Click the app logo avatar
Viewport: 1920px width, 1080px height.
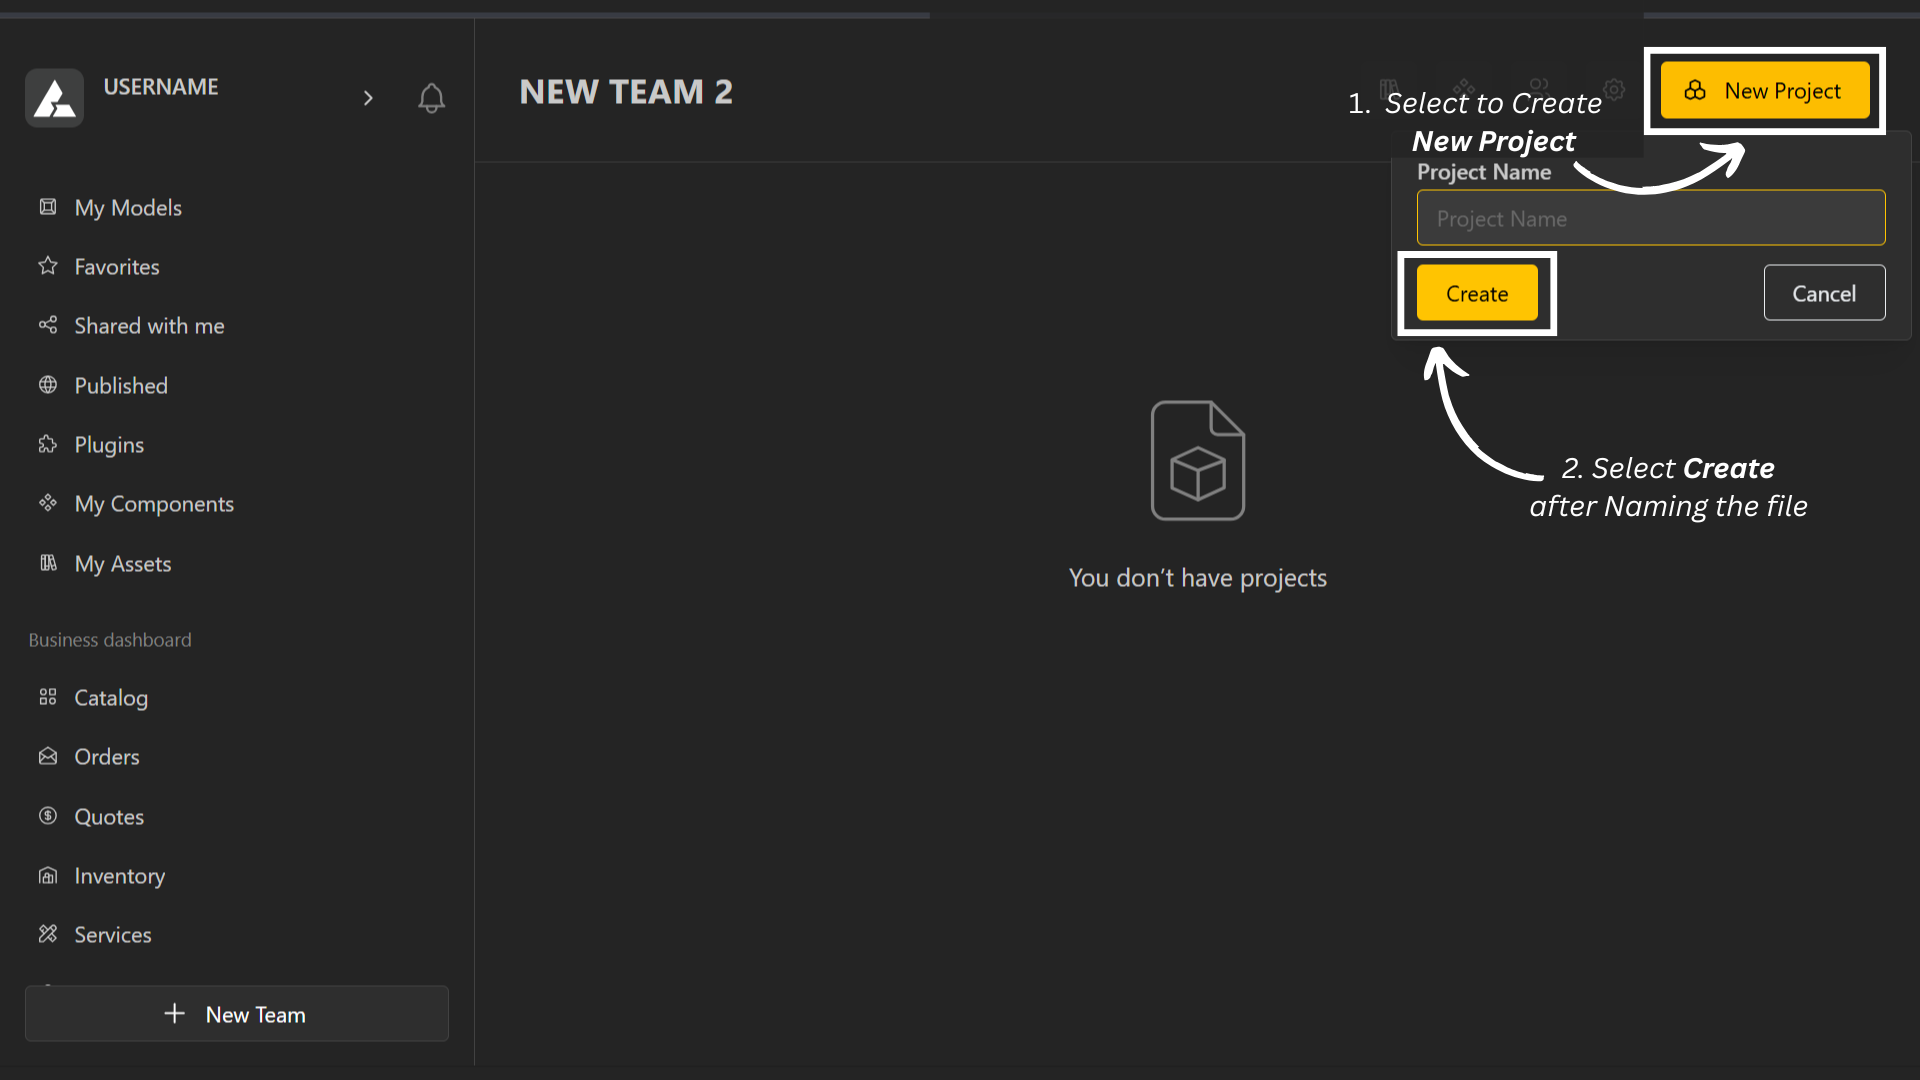pyautogui.click(x=55, y=98)
